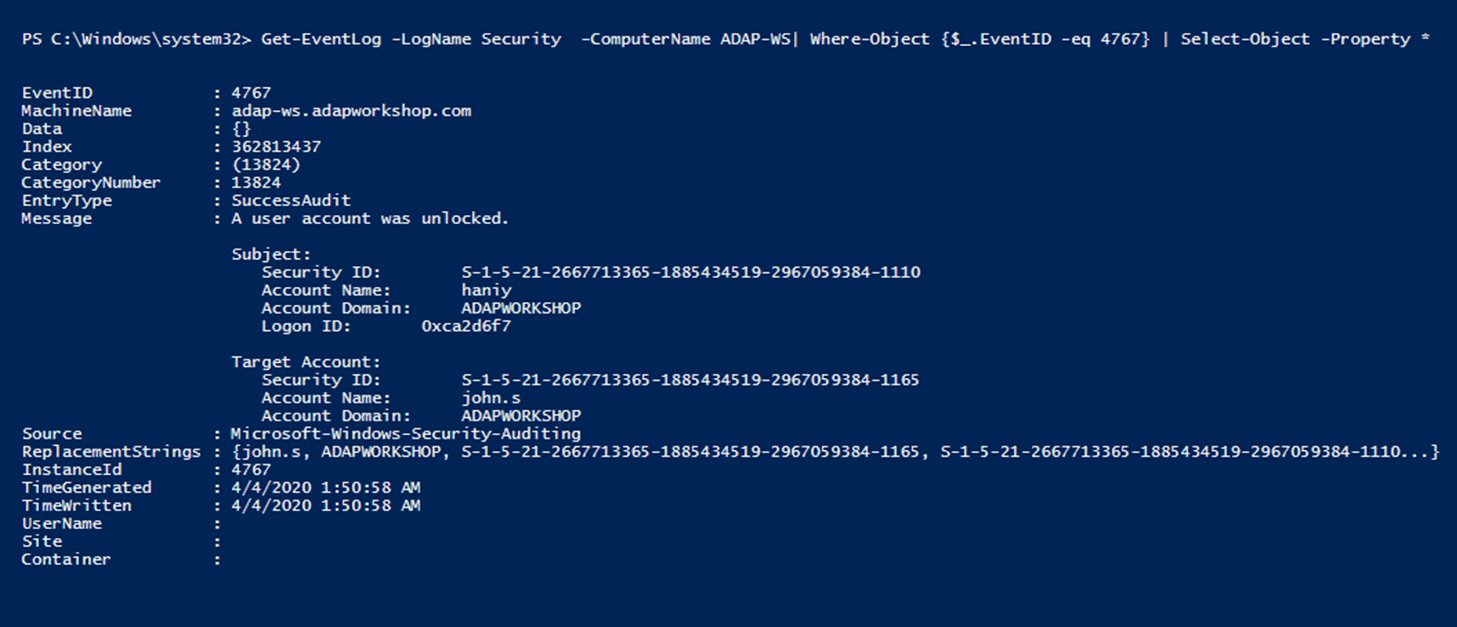Click the TimeWritten timestamp value

(325, 506)
